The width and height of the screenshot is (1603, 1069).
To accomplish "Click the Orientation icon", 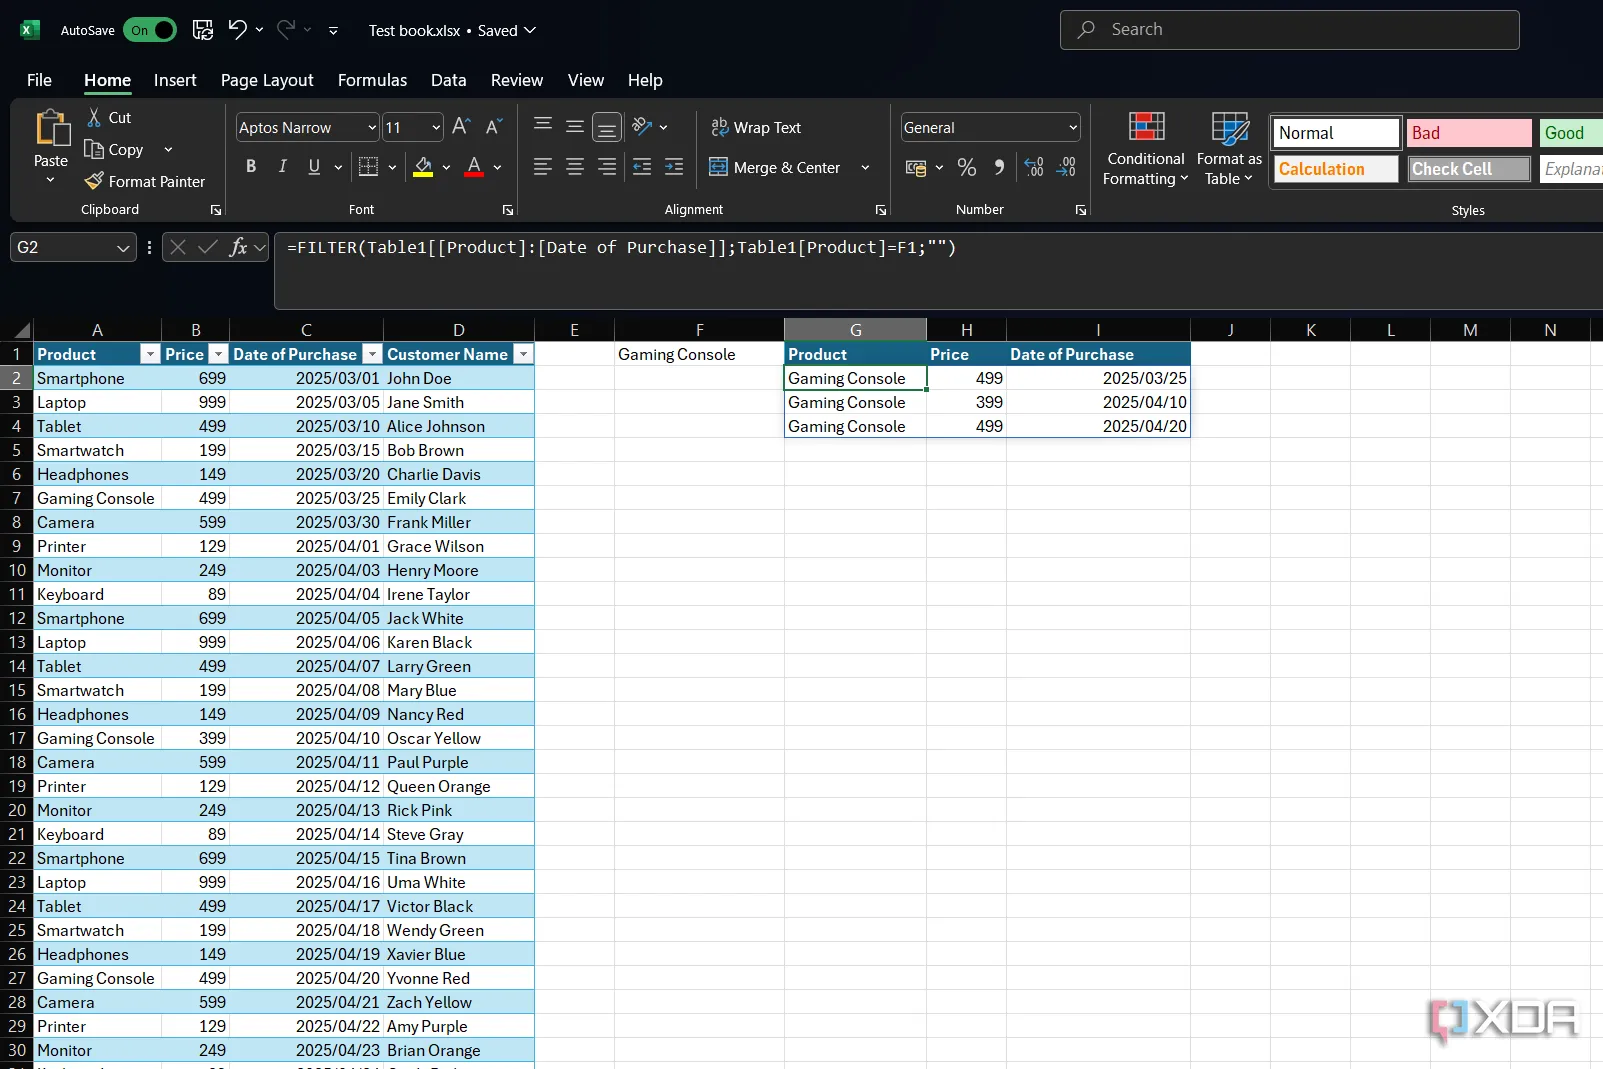I will [x=643, y=127].
